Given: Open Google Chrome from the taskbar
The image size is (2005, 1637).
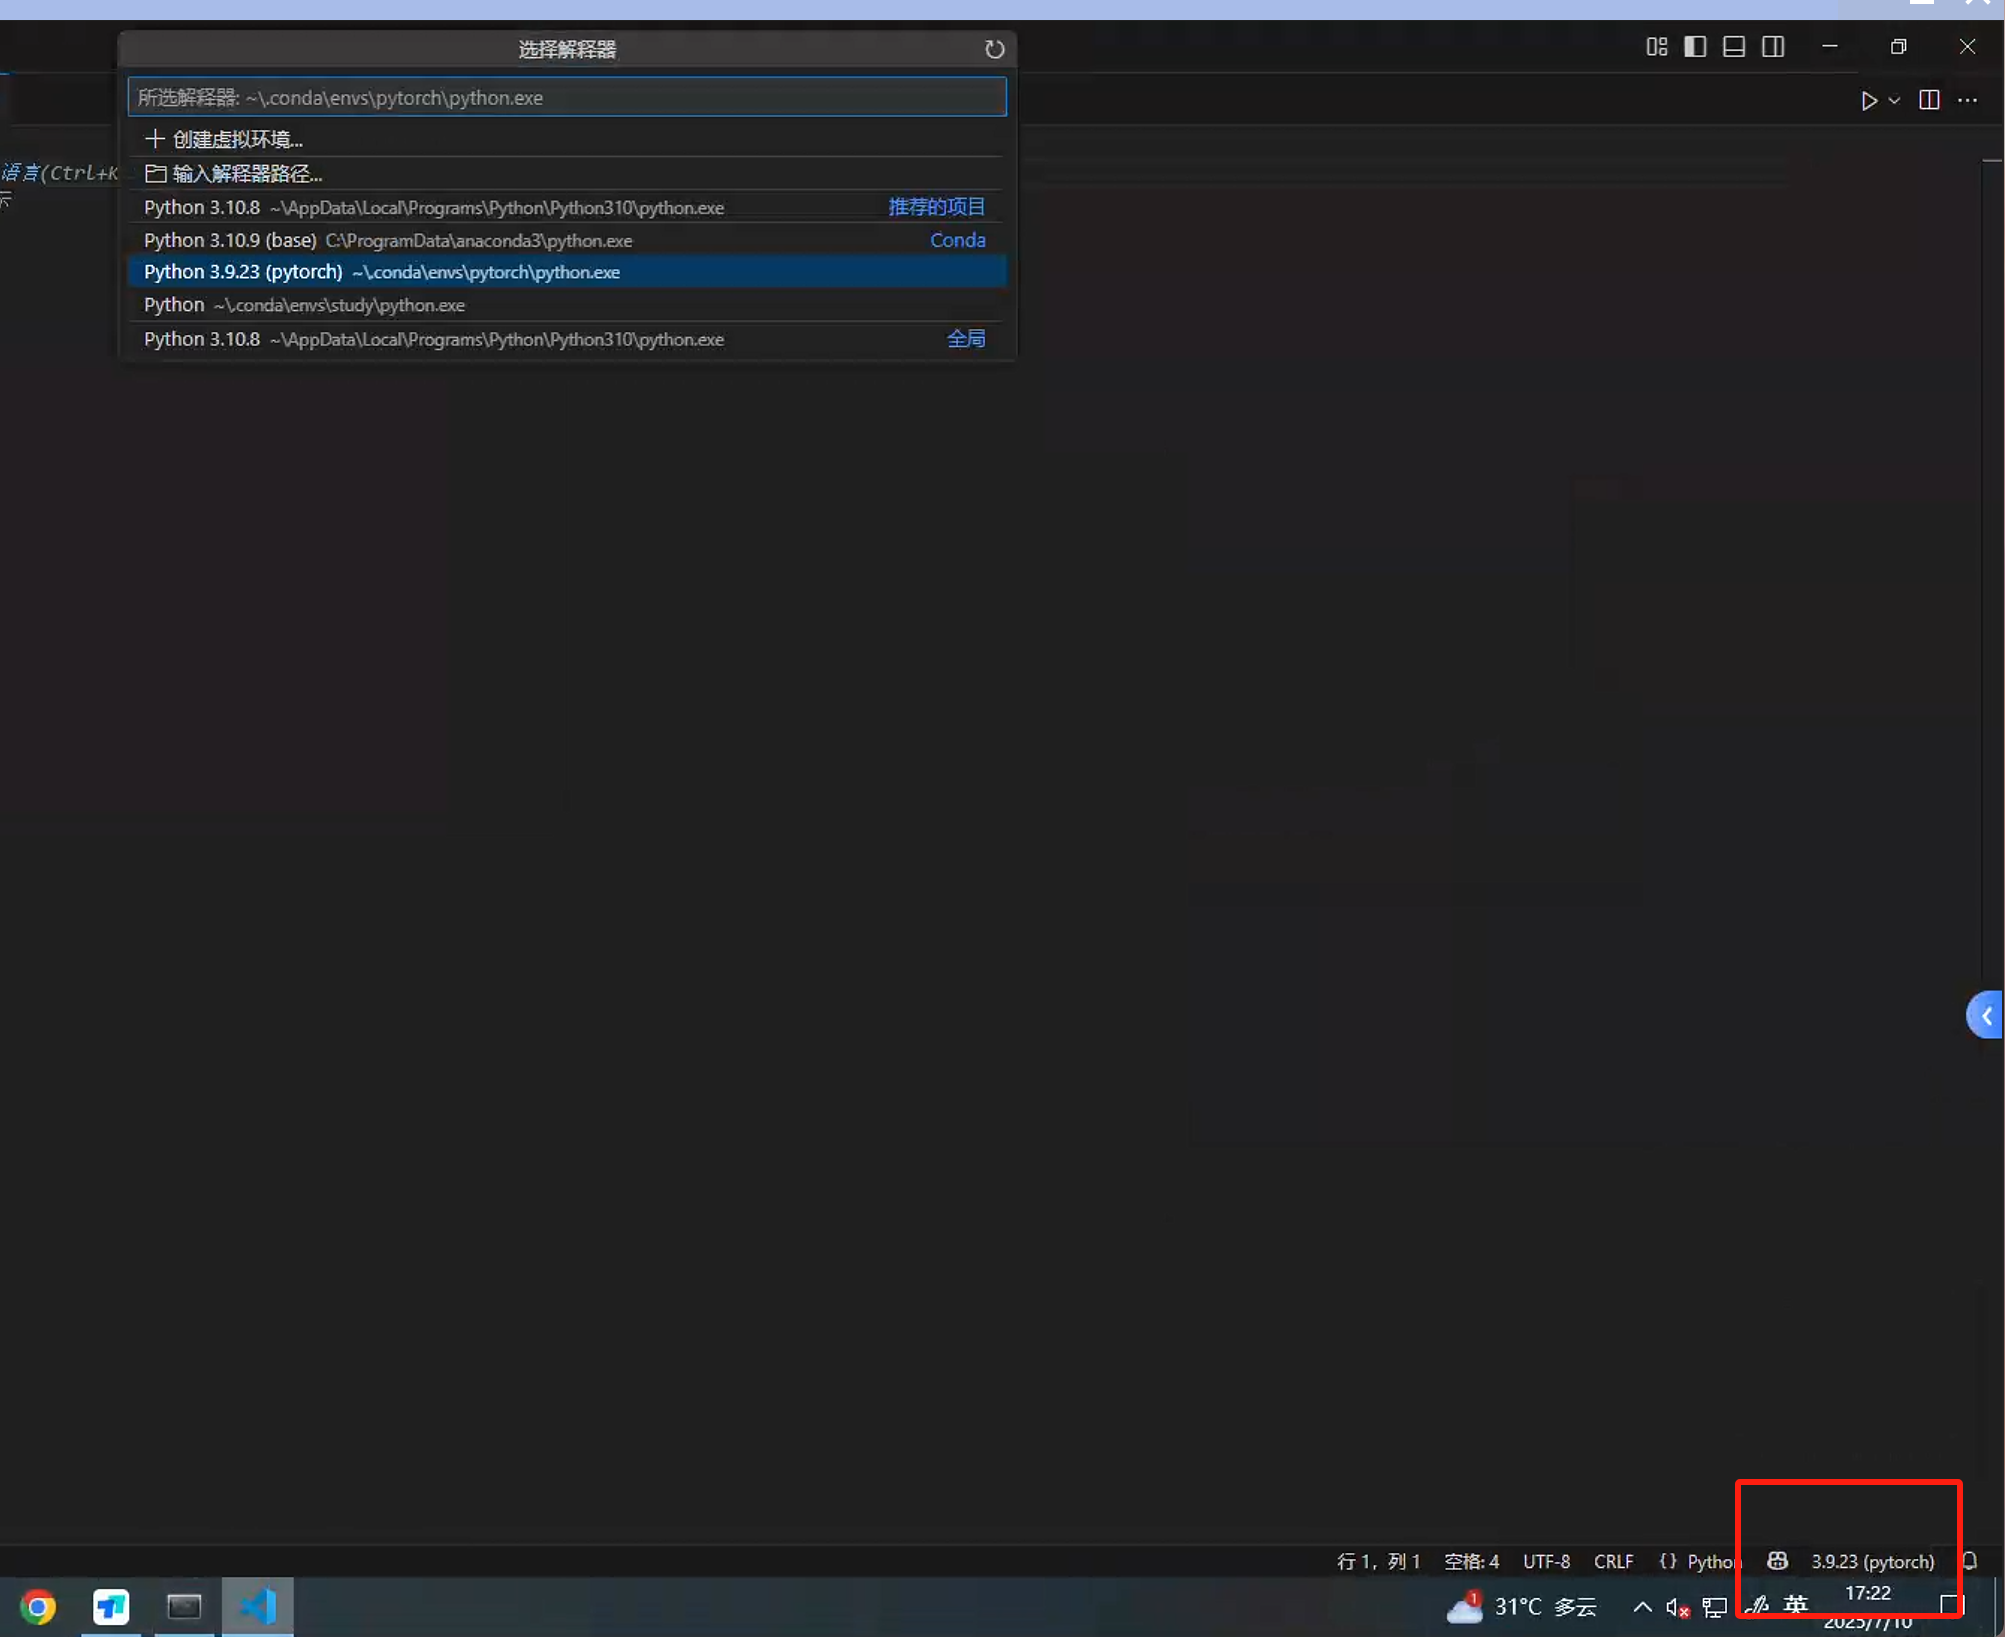Looking at the screenshot, I should point(38,1607).
